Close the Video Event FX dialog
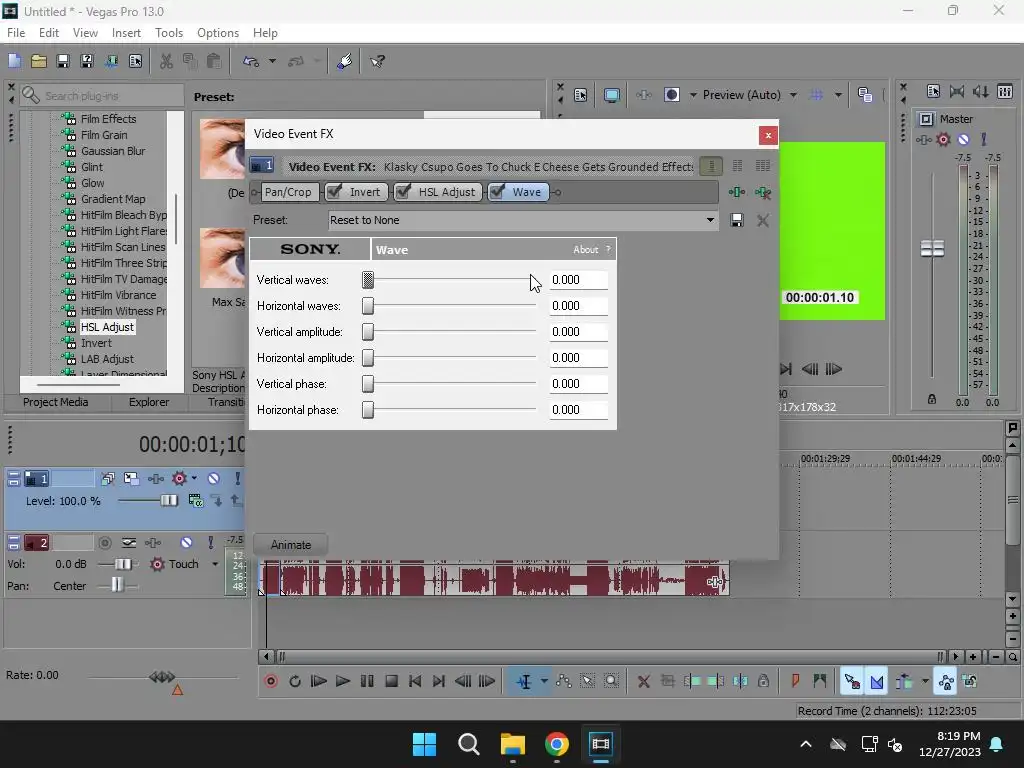This screenshot has height=768, width=1024. 768,135
